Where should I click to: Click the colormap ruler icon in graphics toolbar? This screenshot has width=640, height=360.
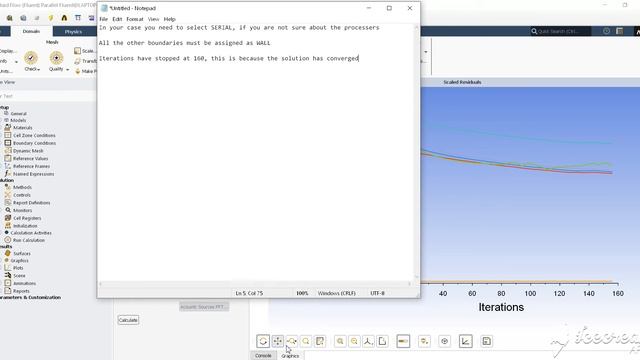(403, 341)
